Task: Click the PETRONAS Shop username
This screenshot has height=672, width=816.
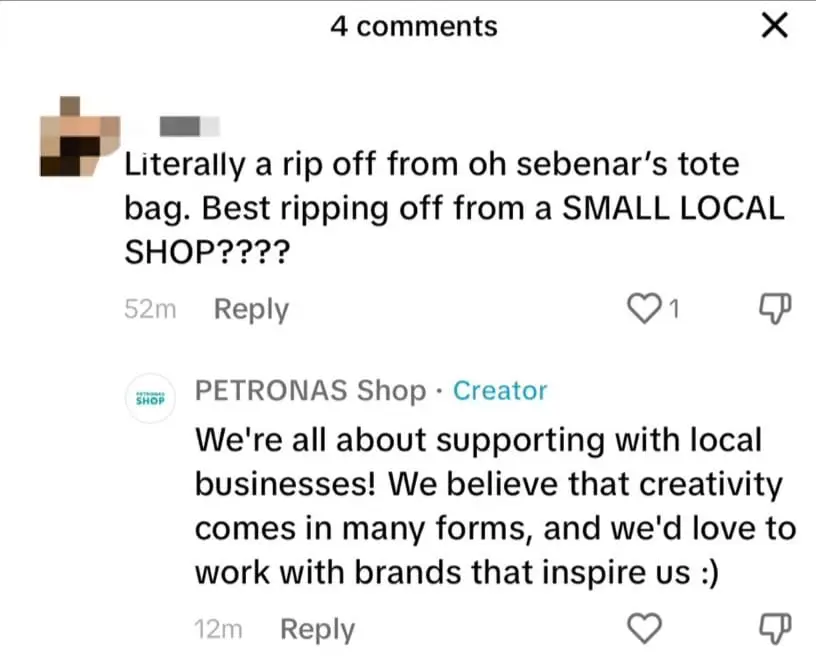Action: (x=312, y=391)
